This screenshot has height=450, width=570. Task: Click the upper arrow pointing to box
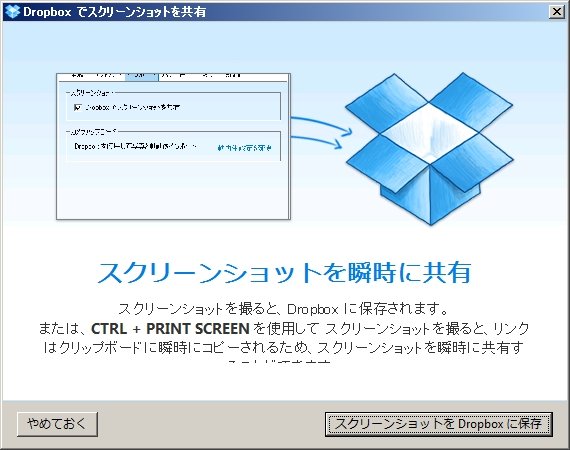click(321, 125)
